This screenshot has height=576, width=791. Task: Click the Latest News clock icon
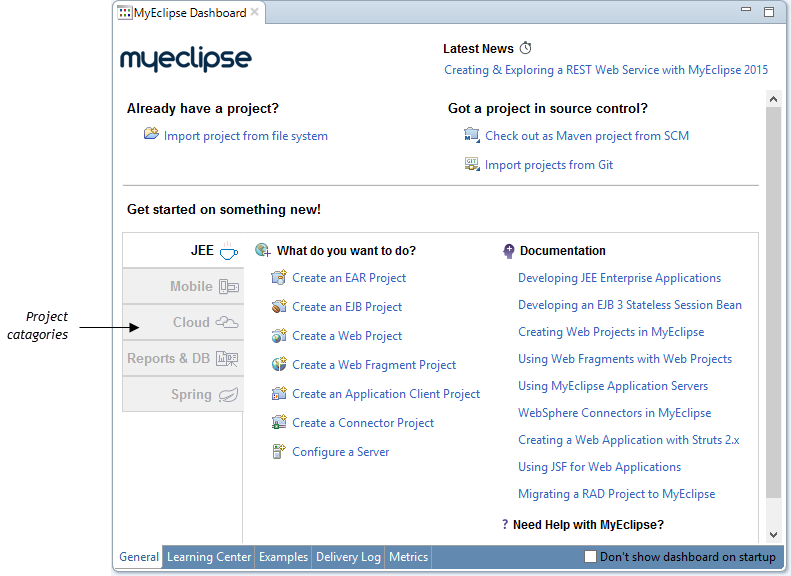tap(526, 48)
